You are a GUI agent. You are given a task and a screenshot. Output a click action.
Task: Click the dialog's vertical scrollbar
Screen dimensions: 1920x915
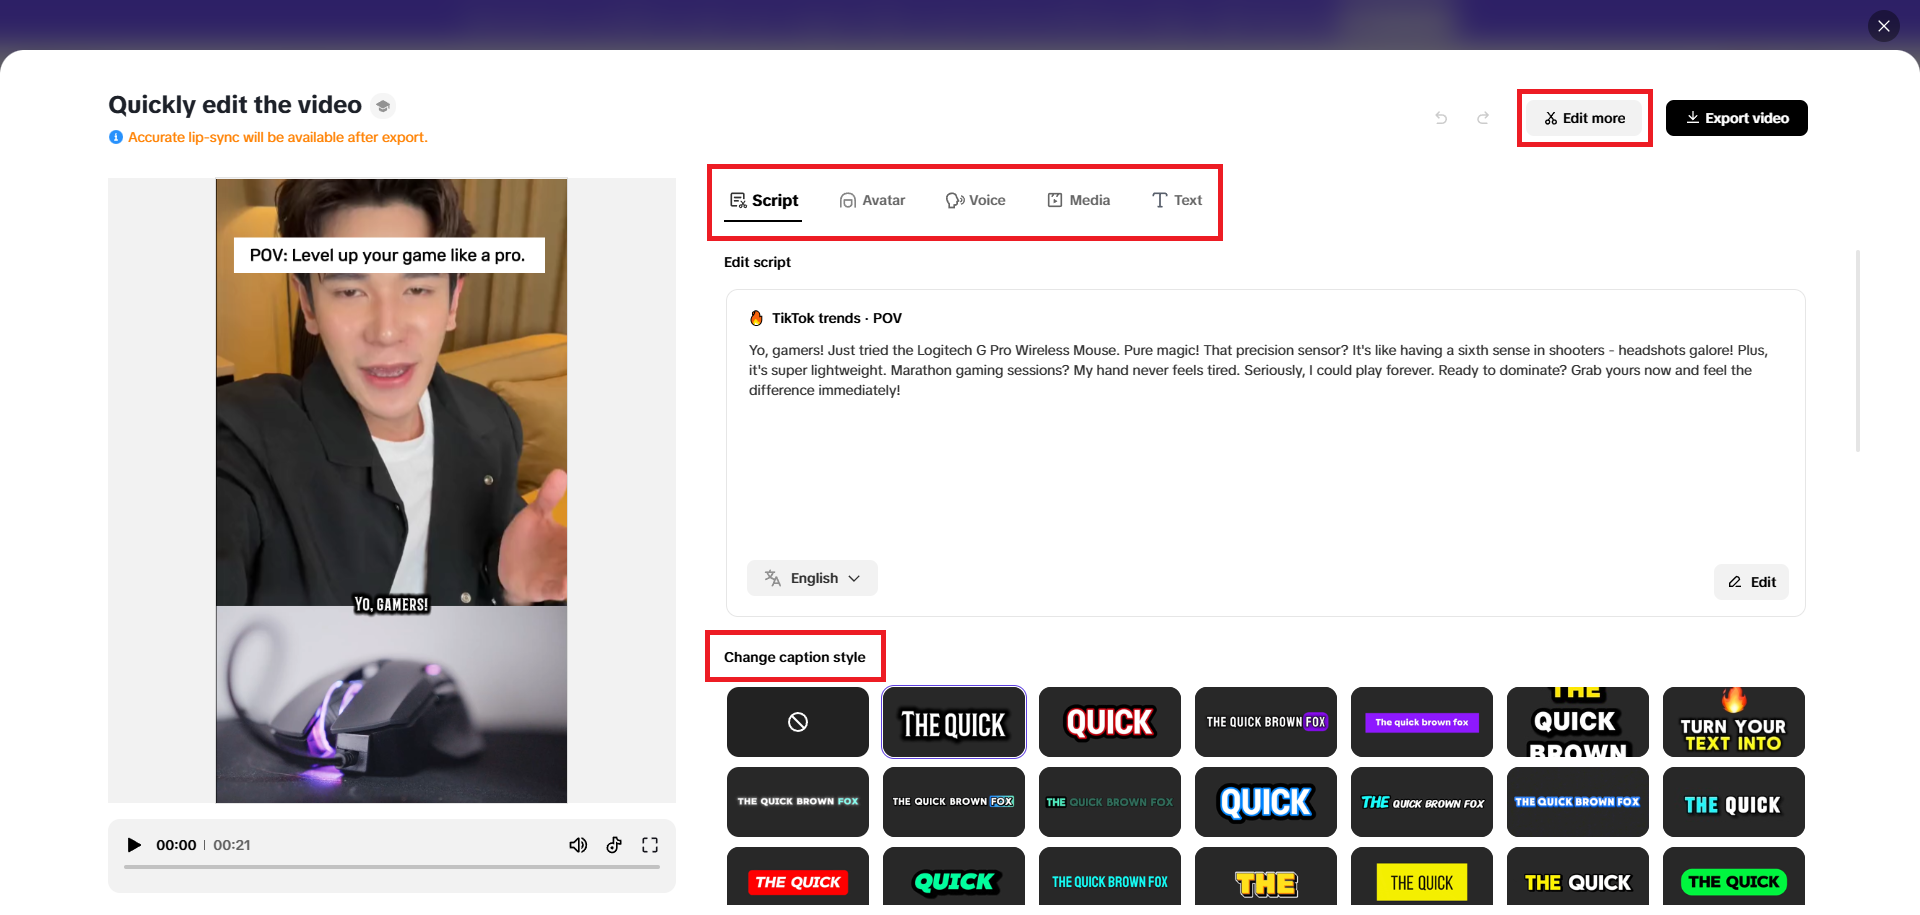click(1858, 350)
